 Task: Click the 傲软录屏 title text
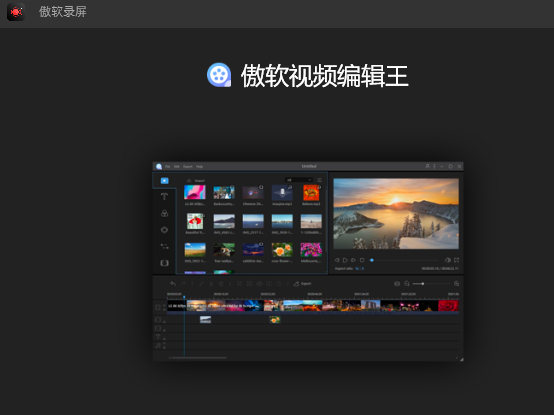[x=63, y=12]
